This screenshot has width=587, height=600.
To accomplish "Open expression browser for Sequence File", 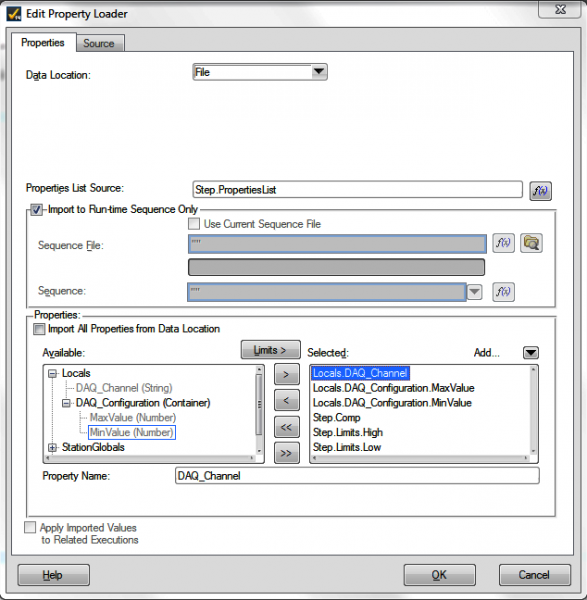I will 503,243.
